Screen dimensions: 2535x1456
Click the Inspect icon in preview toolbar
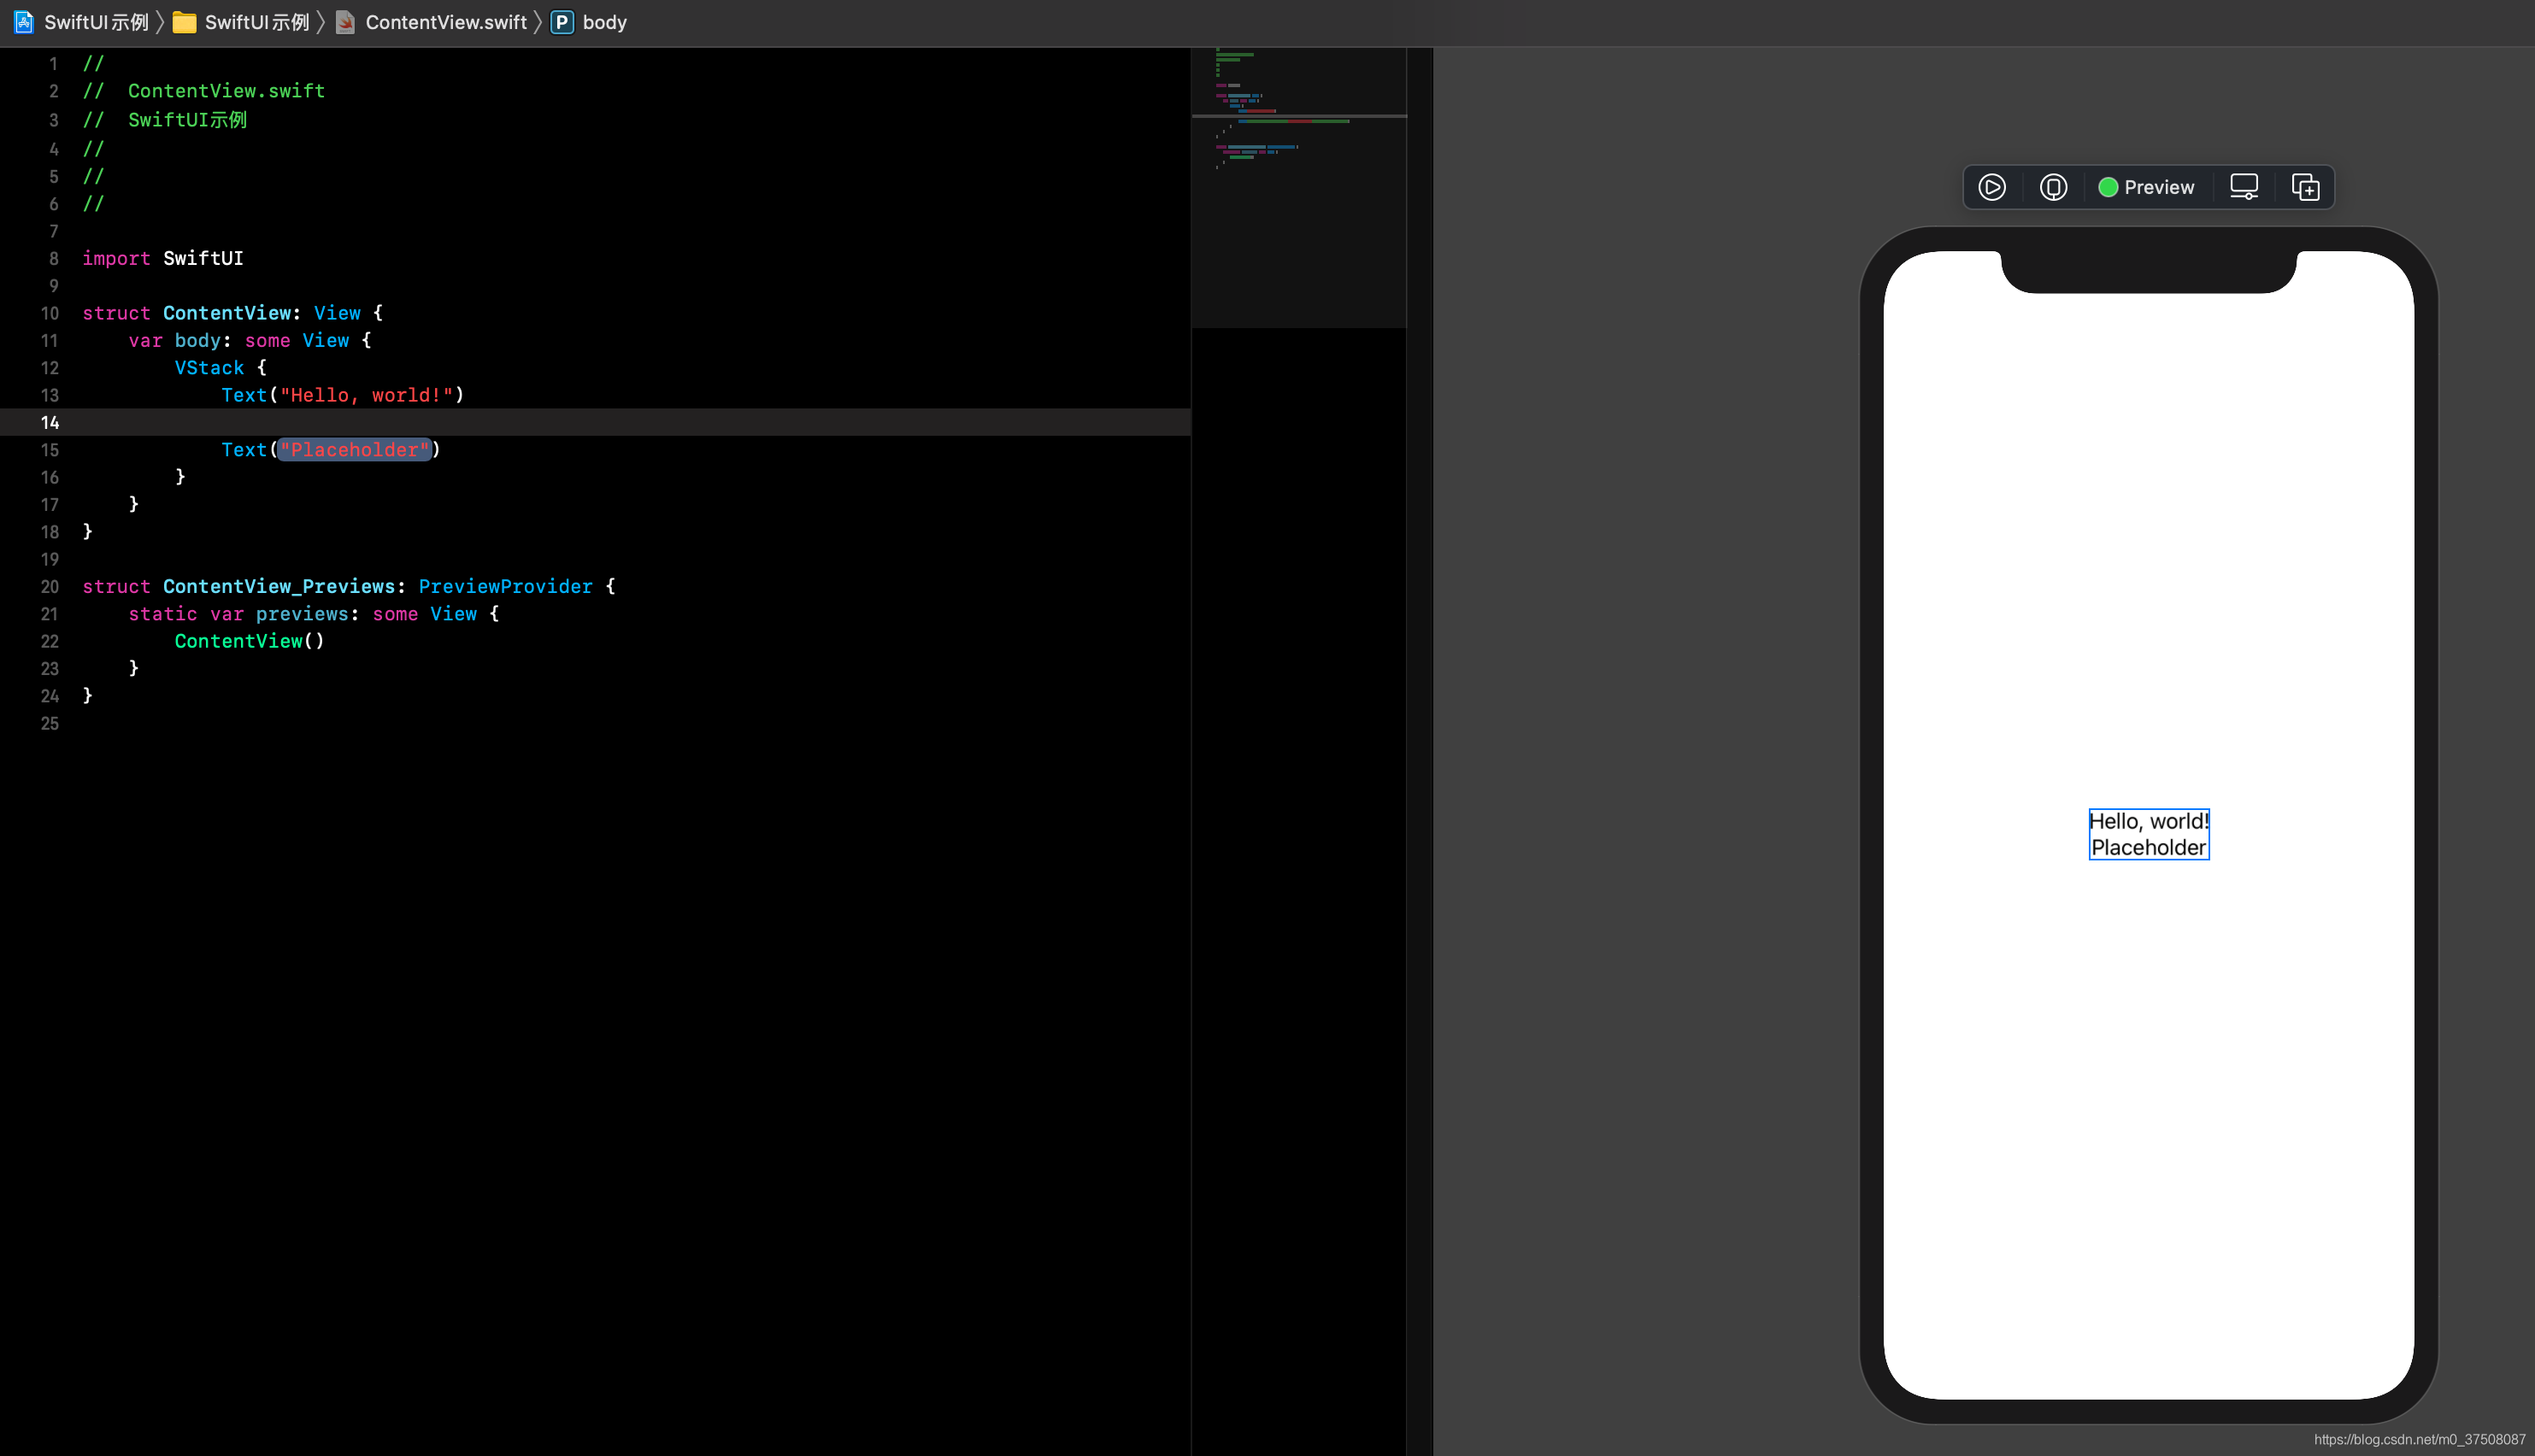click(x=2055, y=186)
